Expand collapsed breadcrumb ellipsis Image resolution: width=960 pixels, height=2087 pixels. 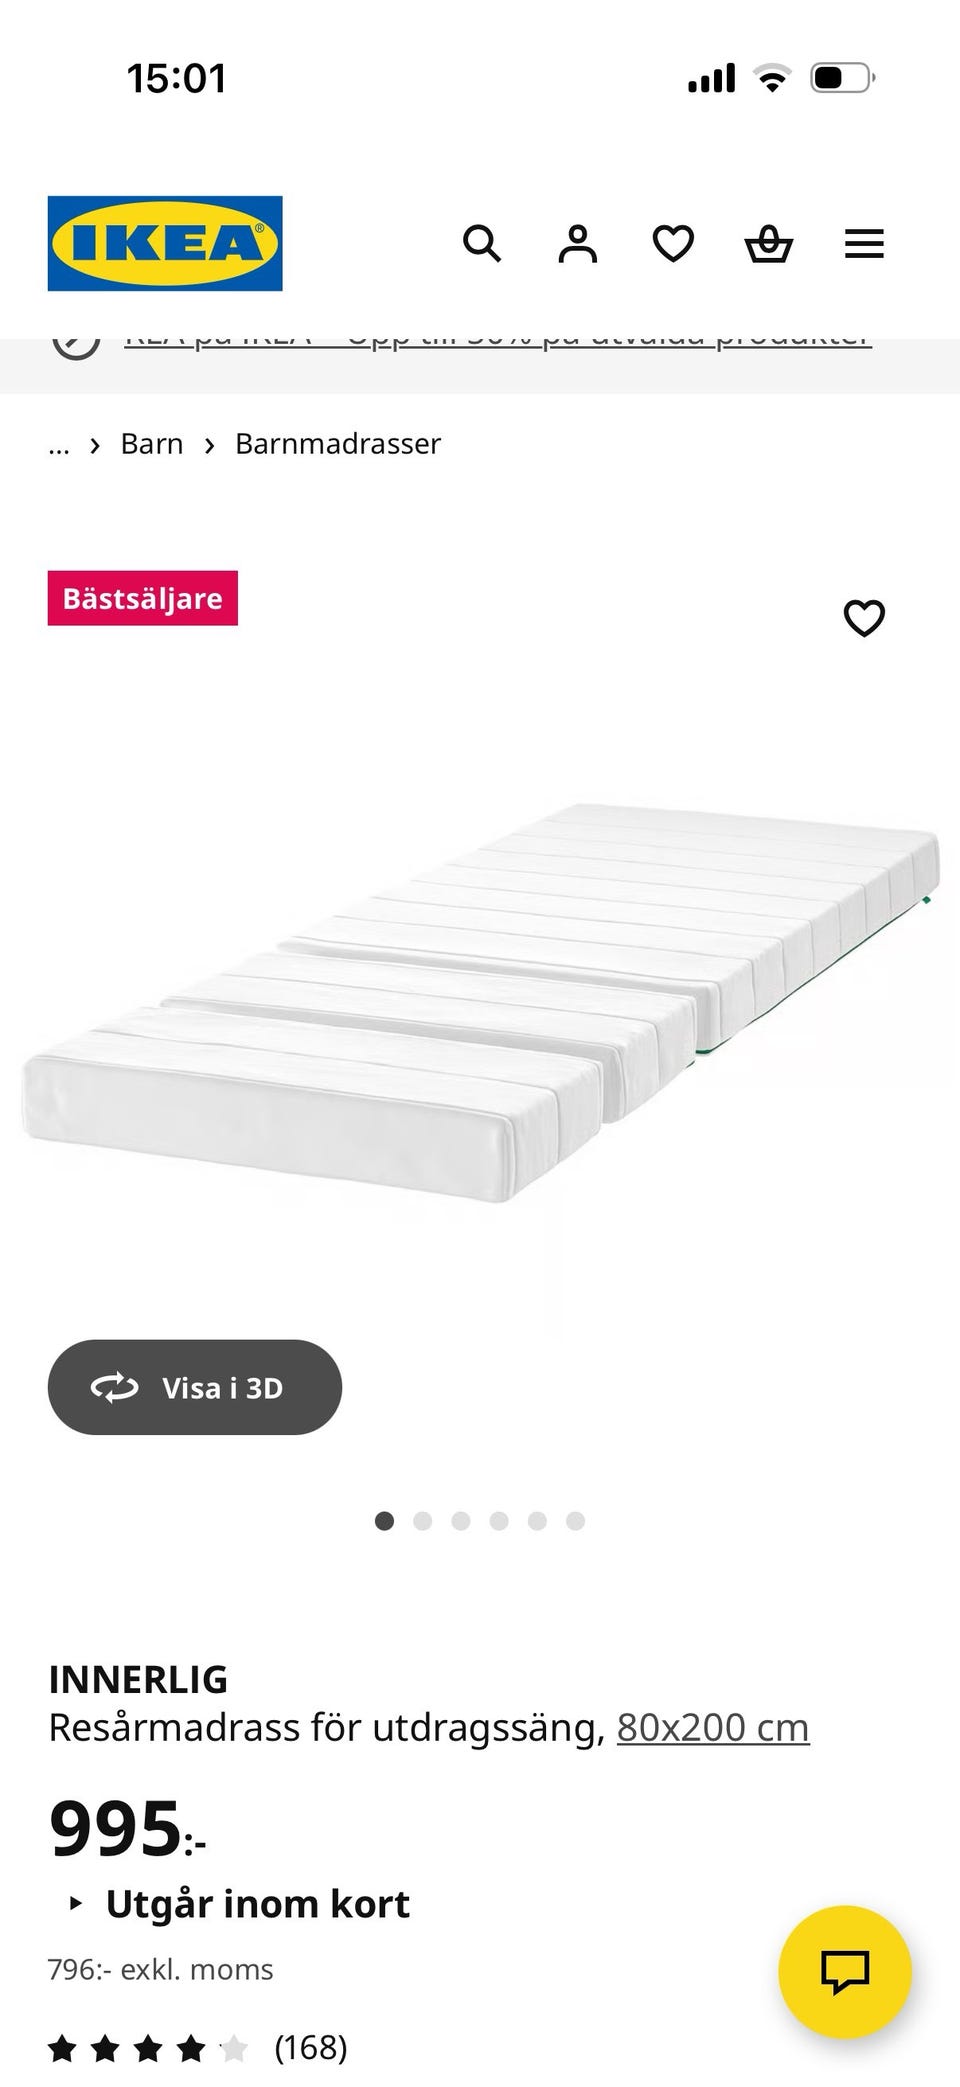point(59,444)
